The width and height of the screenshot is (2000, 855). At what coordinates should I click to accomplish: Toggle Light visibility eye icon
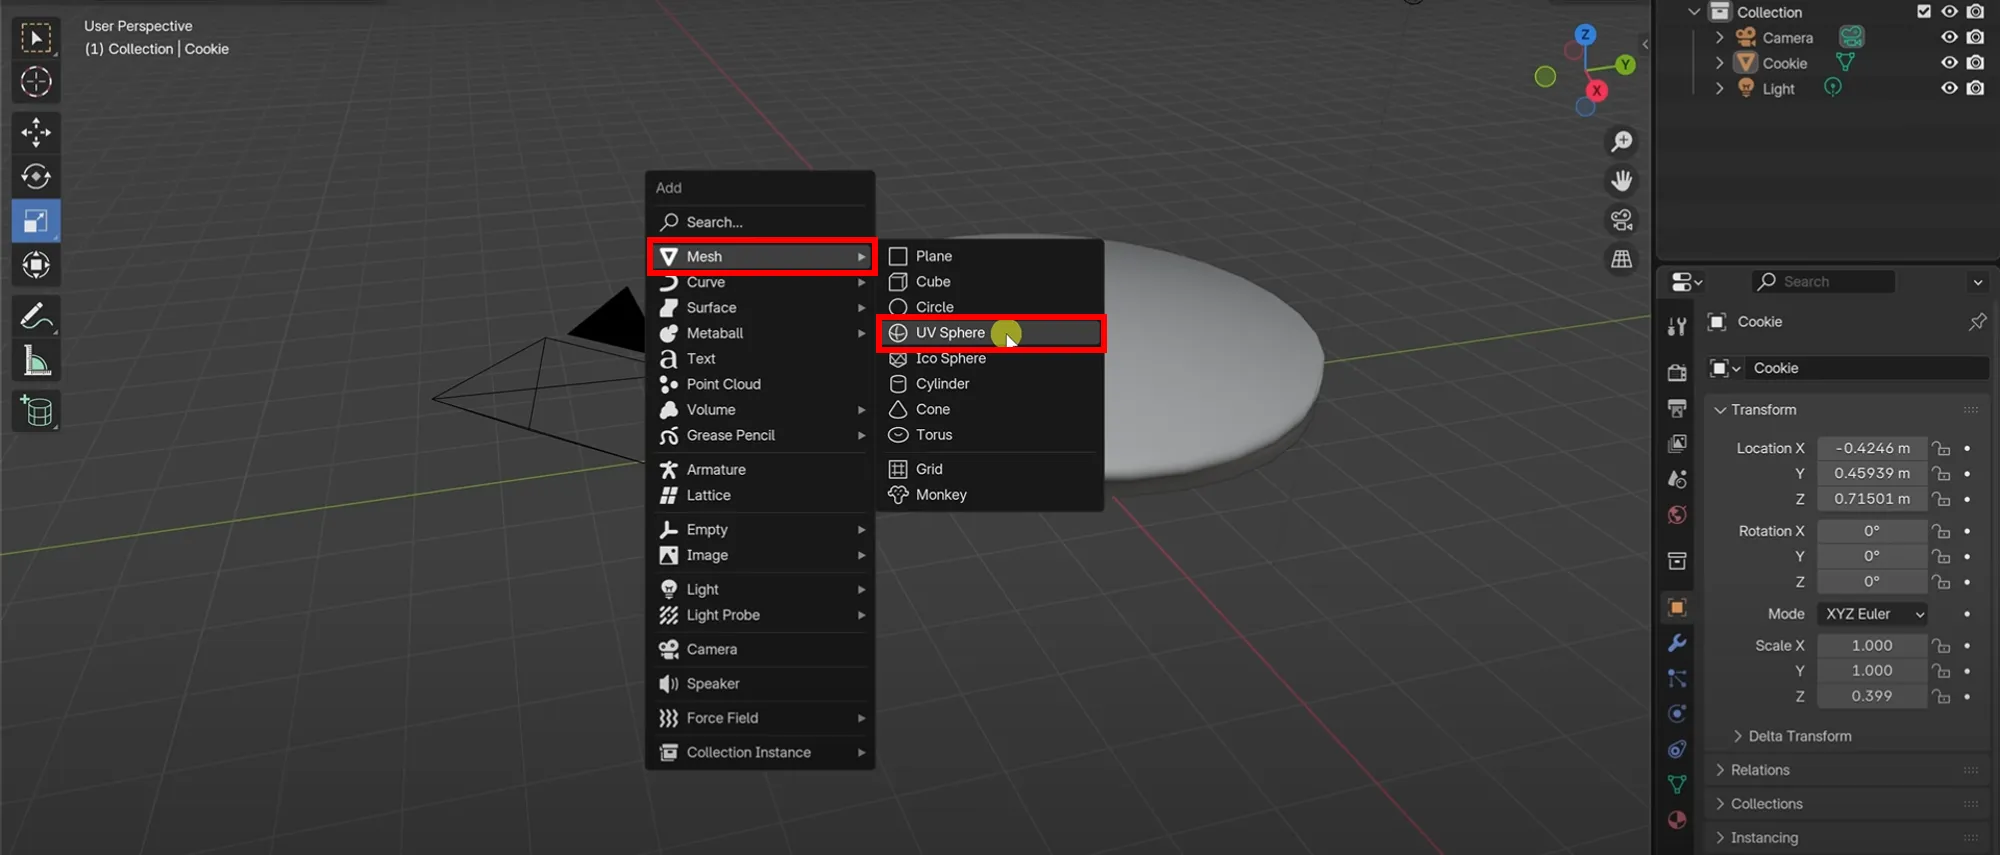coord(1949,88)
